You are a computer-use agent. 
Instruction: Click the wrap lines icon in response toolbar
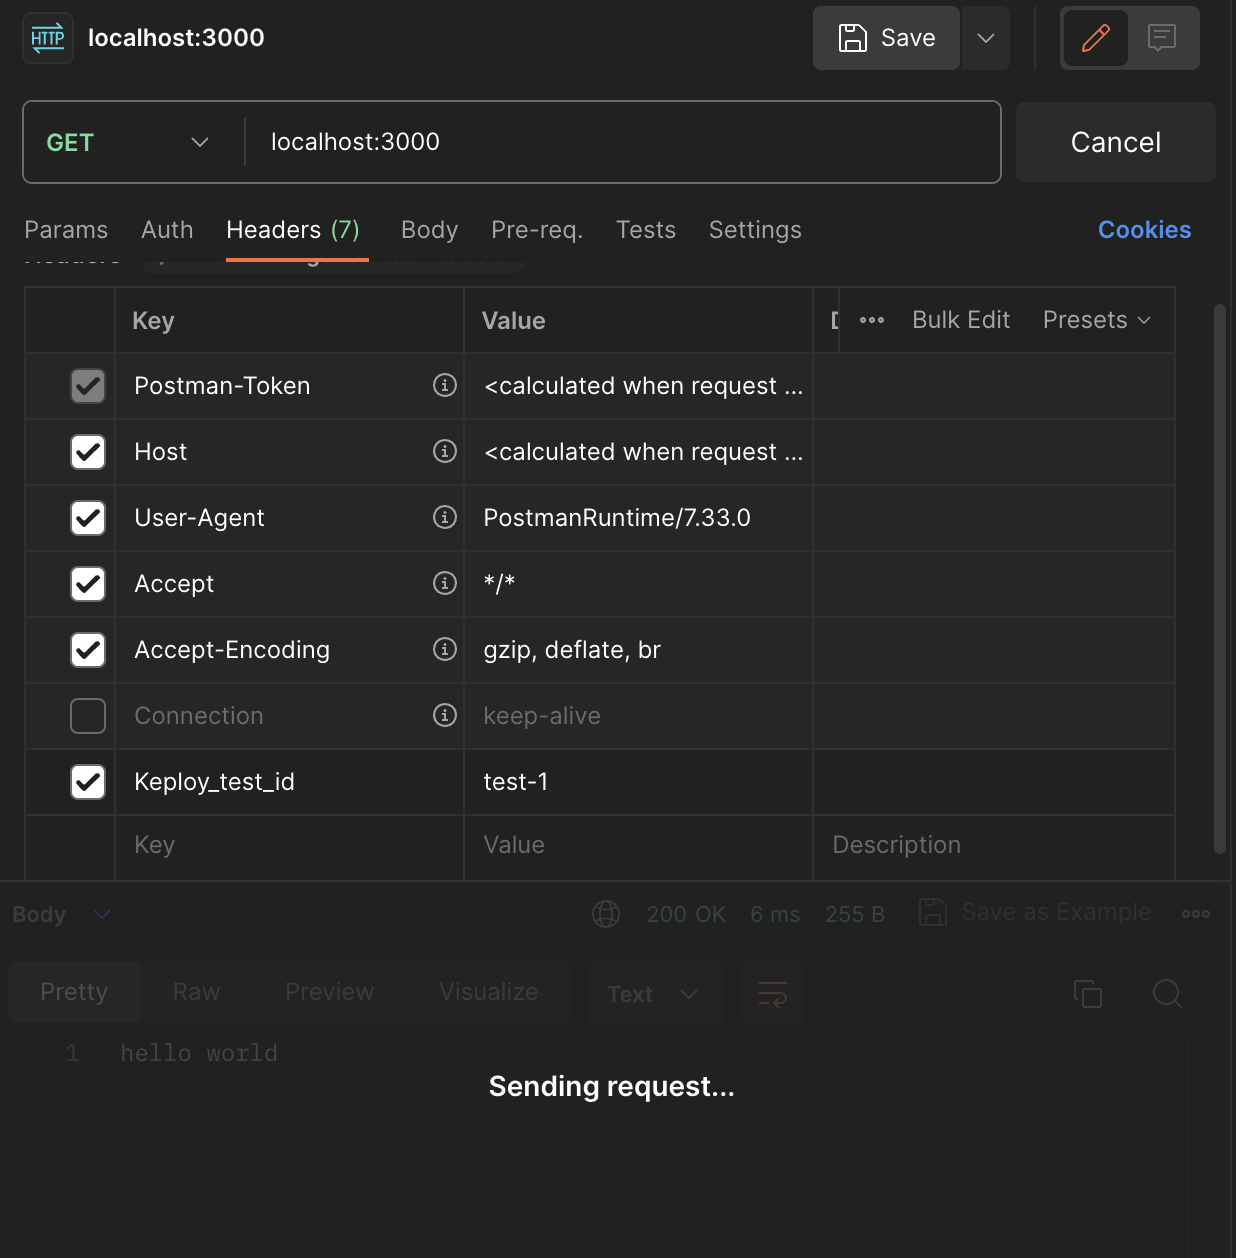click(x=772, y=993)
